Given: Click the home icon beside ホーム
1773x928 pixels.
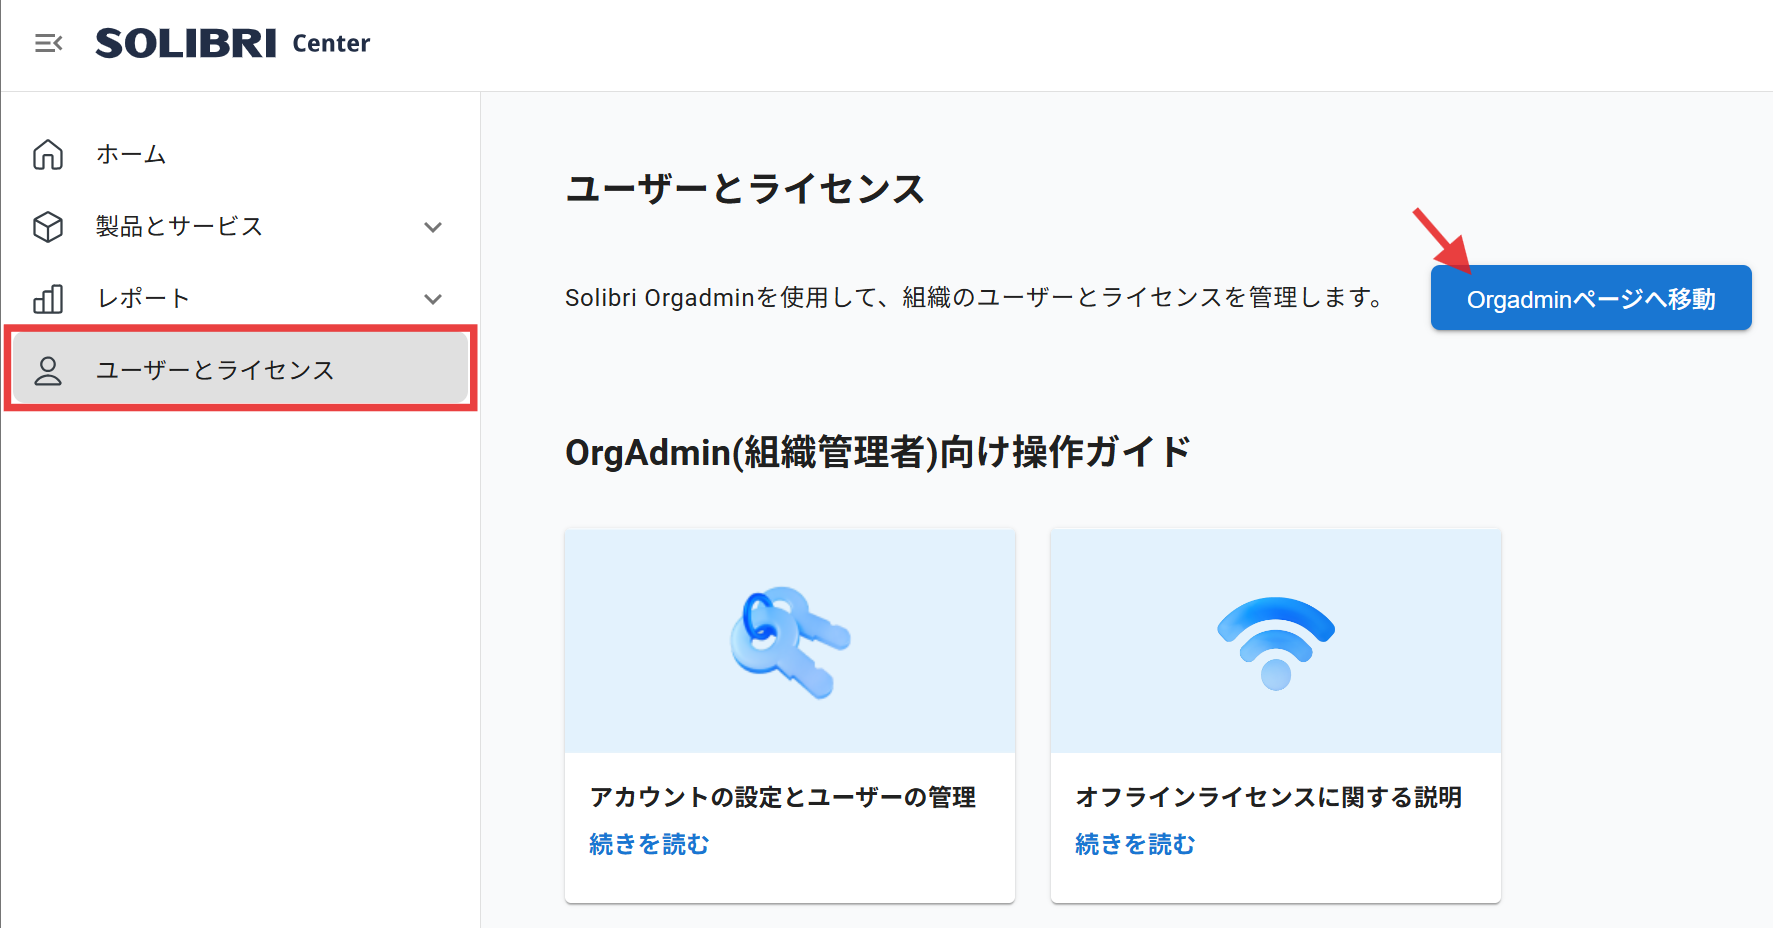Looking at the screenshot, I should click(x=48, y=155).
